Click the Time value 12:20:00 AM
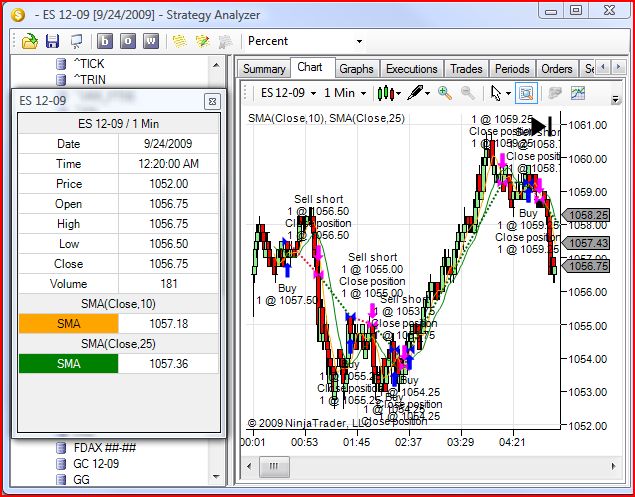This screenshot has width=635, height=497. [x=168, y=164]
